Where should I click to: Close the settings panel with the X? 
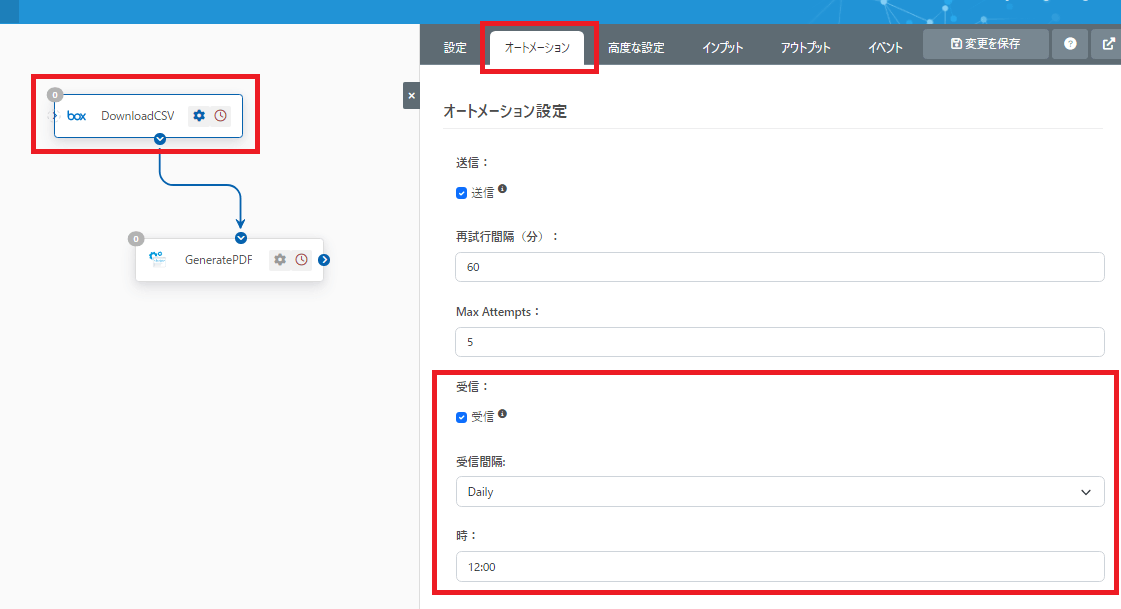click(x=411, y=96)
